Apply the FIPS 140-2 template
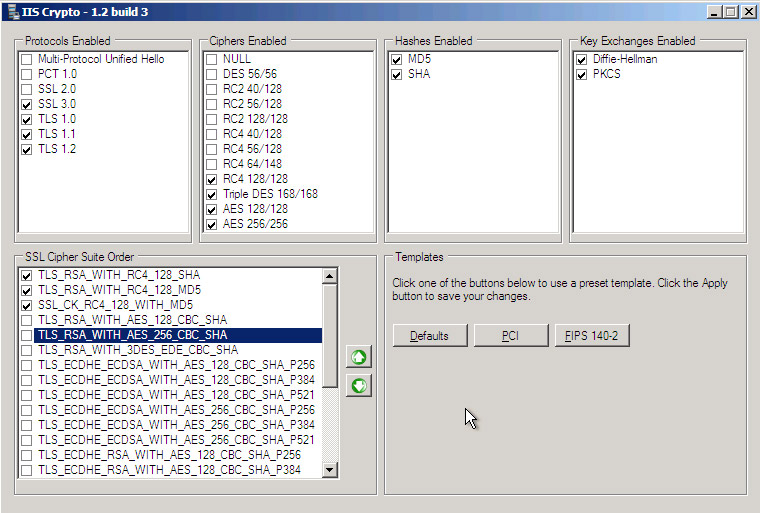The width and height of the screenshot is (760, 513). (591, 336)
